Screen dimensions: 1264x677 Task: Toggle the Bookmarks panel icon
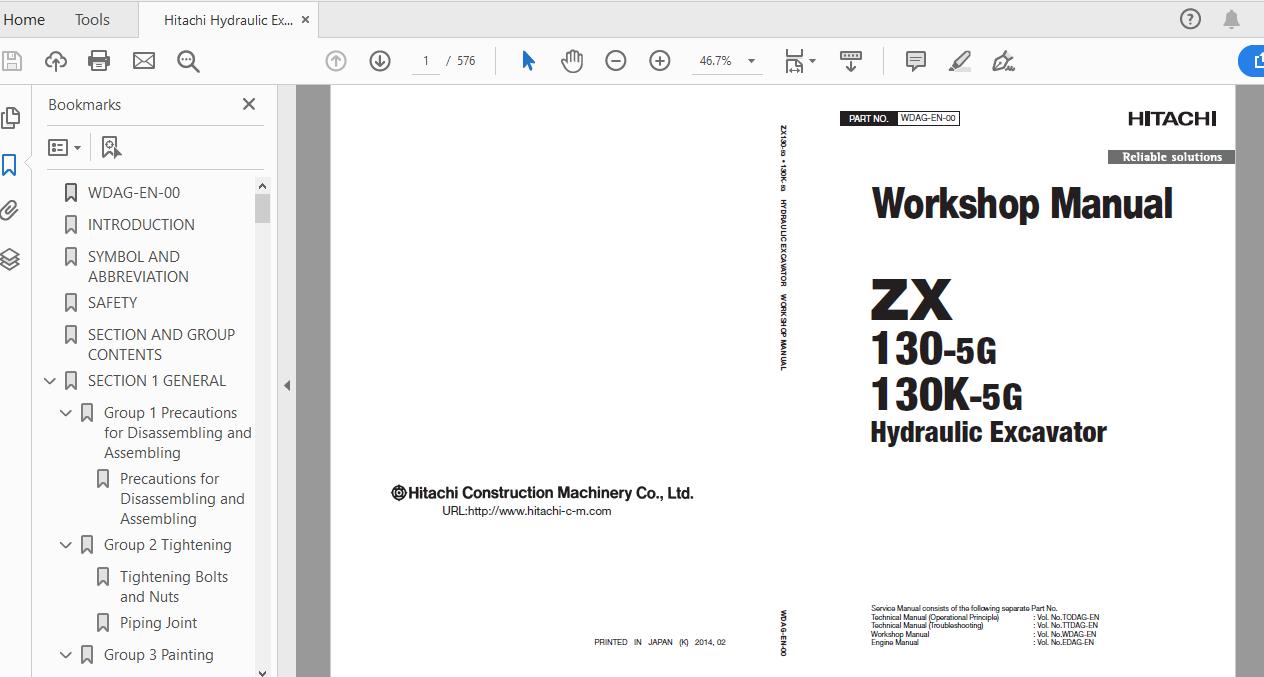click(x=10, y=165)
